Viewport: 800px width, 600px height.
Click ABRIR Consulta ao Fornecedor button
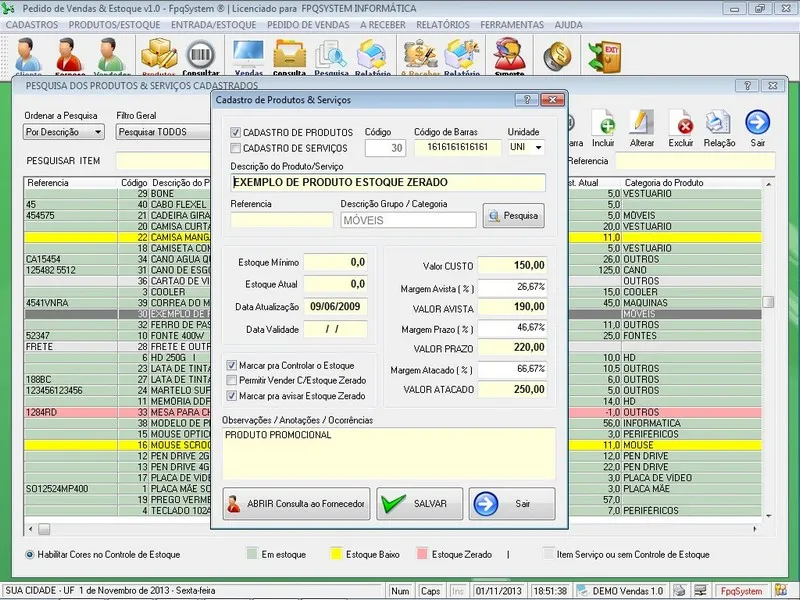296,504
